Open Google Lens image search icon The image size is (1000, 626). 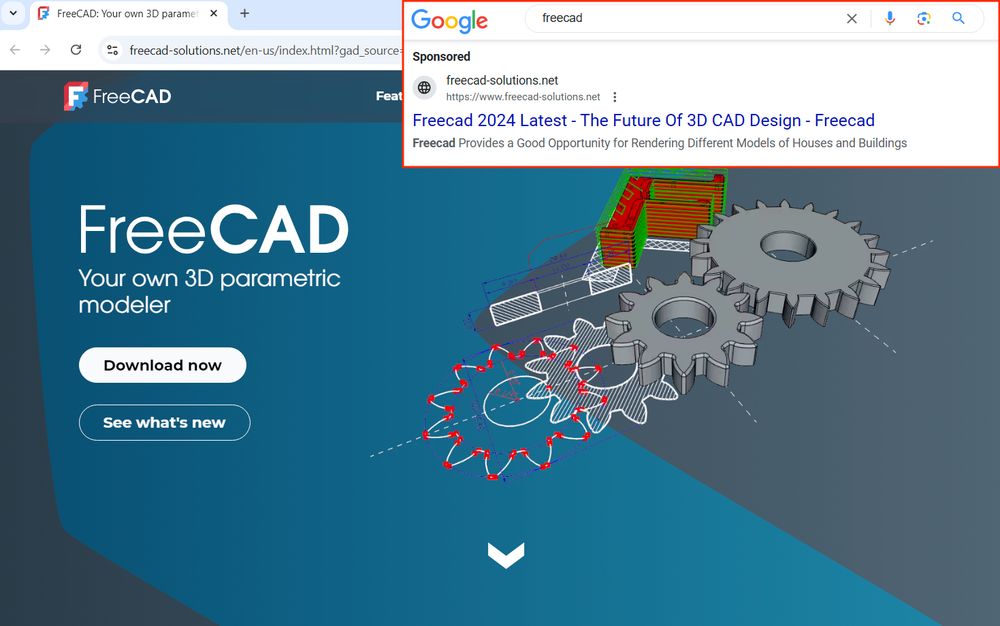click(923, 18)
